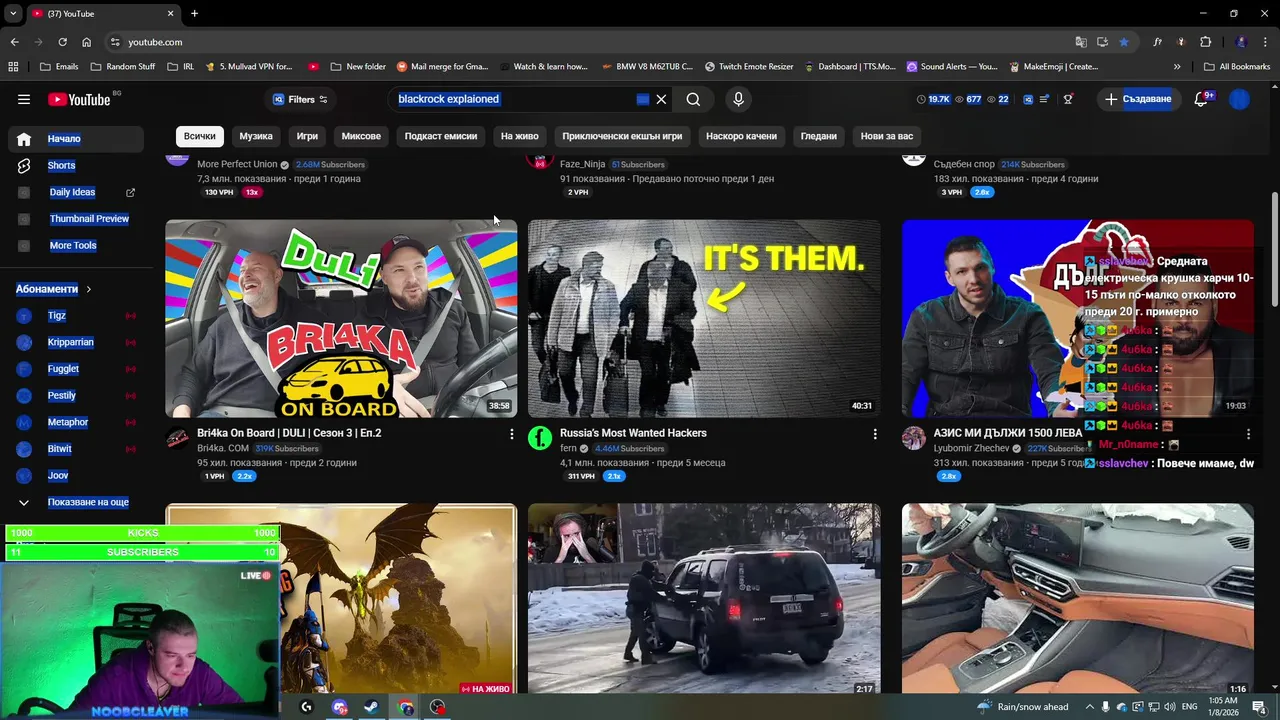The height and width of the screenshot is (720, 1280).
Task: Bookmark this page with the star icon
Action: click(1124, 42)
